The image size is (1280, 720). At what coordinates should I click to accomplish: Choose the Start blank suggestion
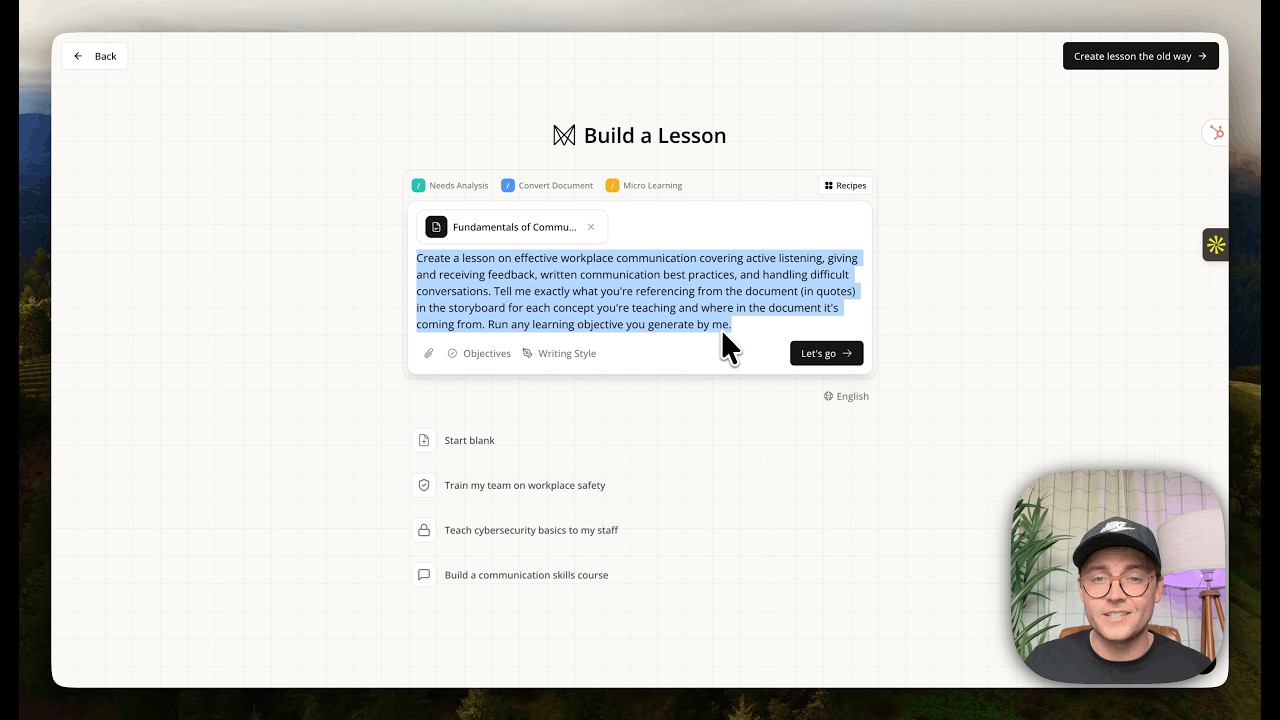pyautogui.click(x=455, y=440)
